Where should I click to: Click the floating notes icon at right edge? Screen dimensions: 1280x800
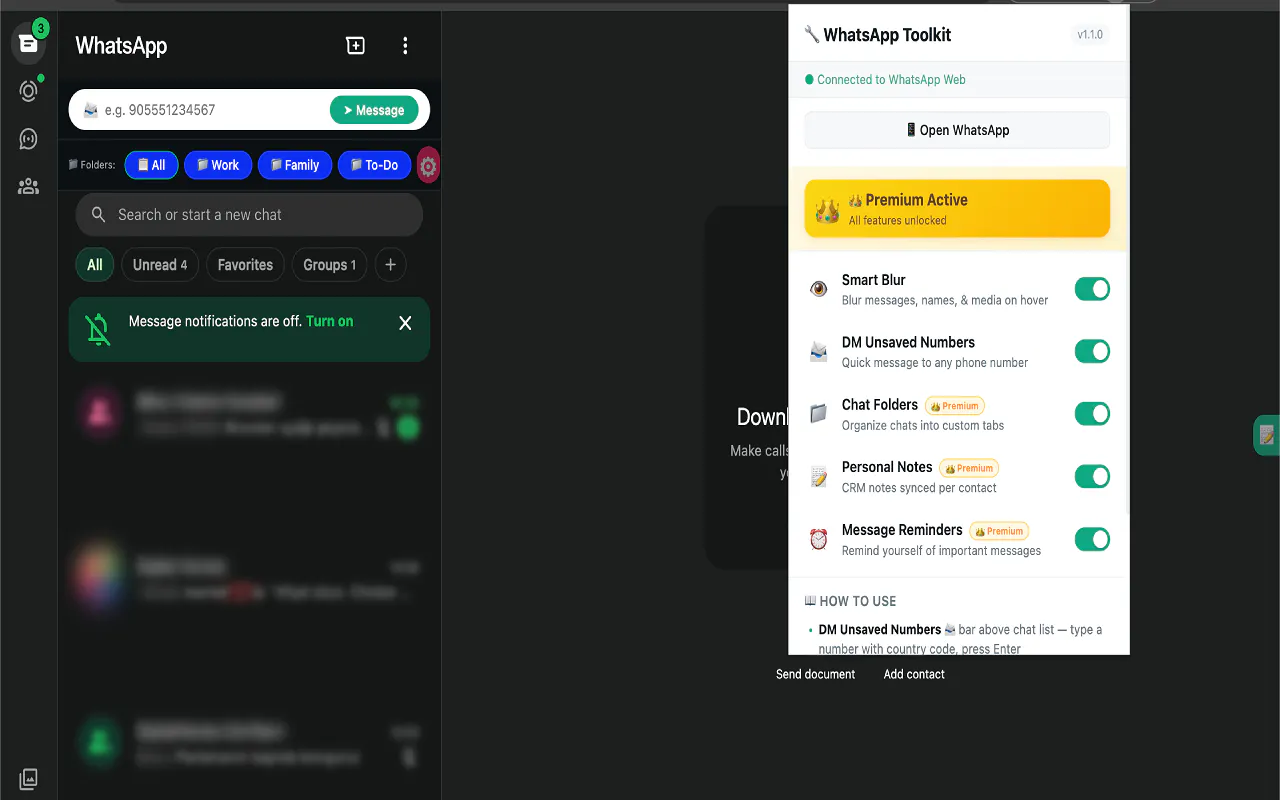click(x=1266, y=435)
